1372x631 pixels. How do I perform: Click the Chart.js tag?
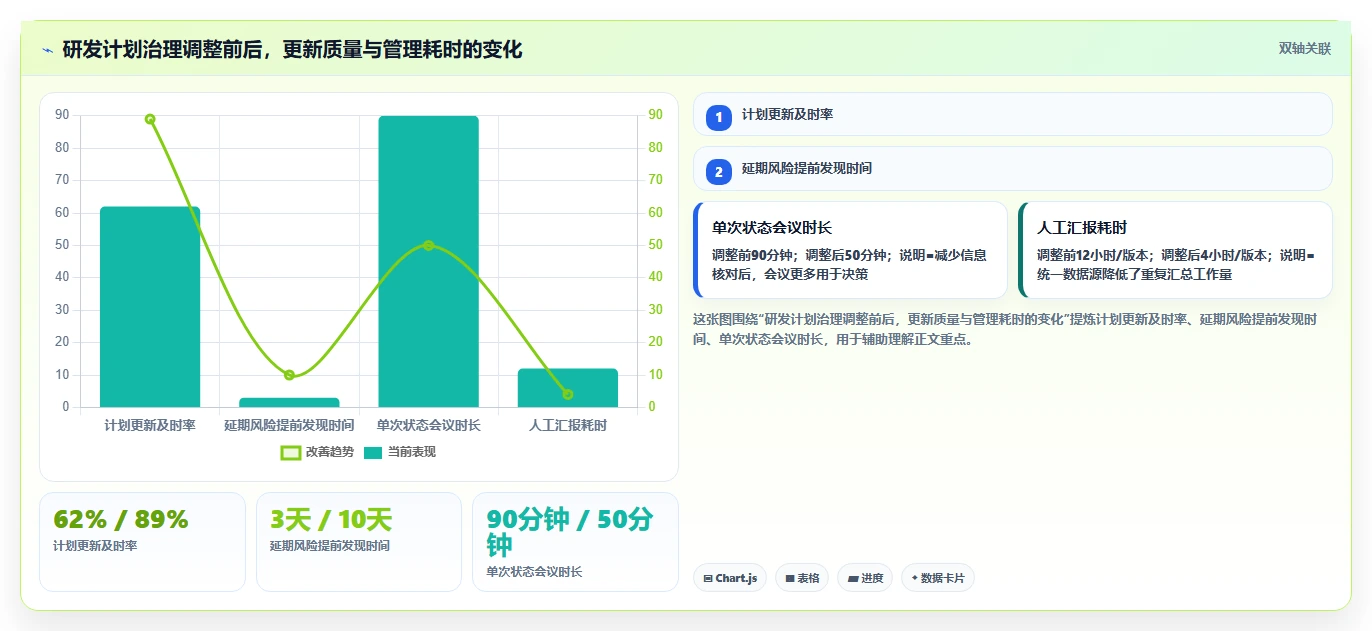point(730,578)
